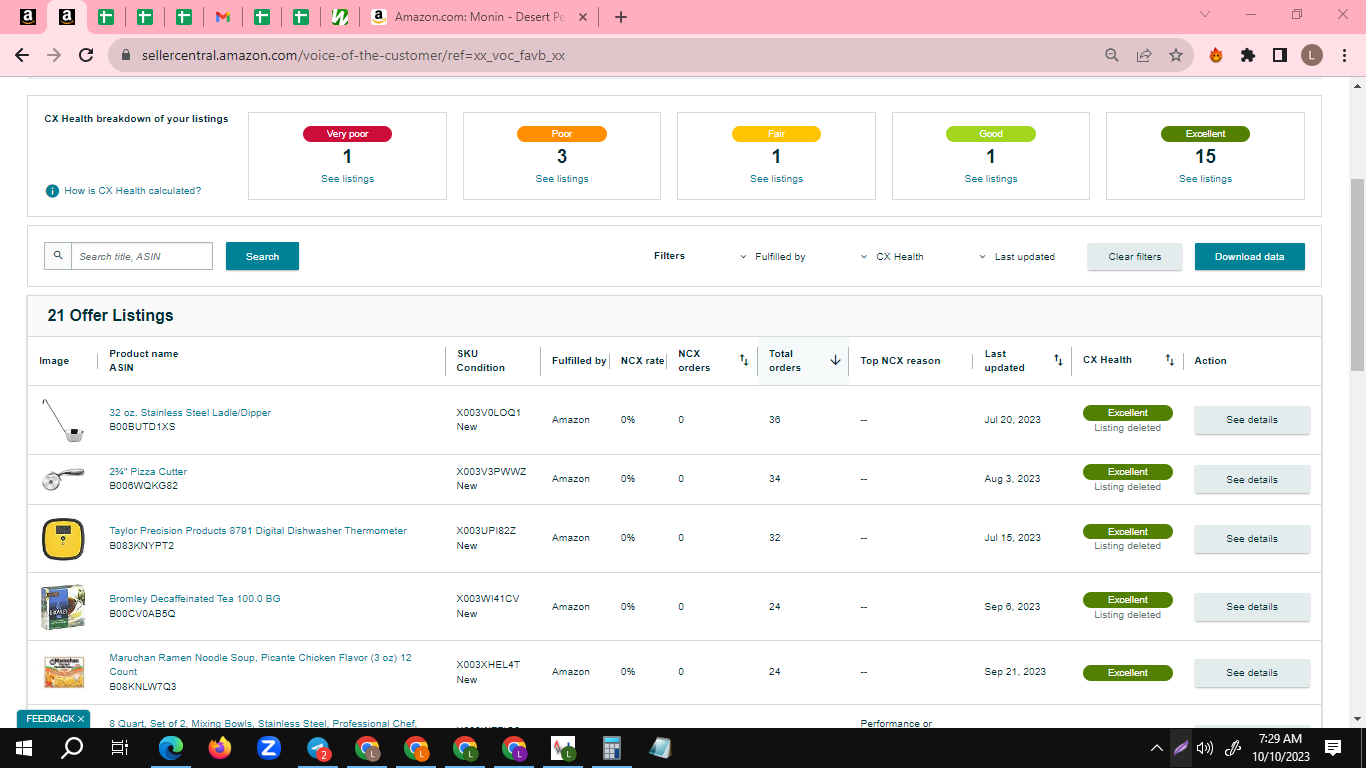Sort by Total orders arrow

[x=835, y=360]
